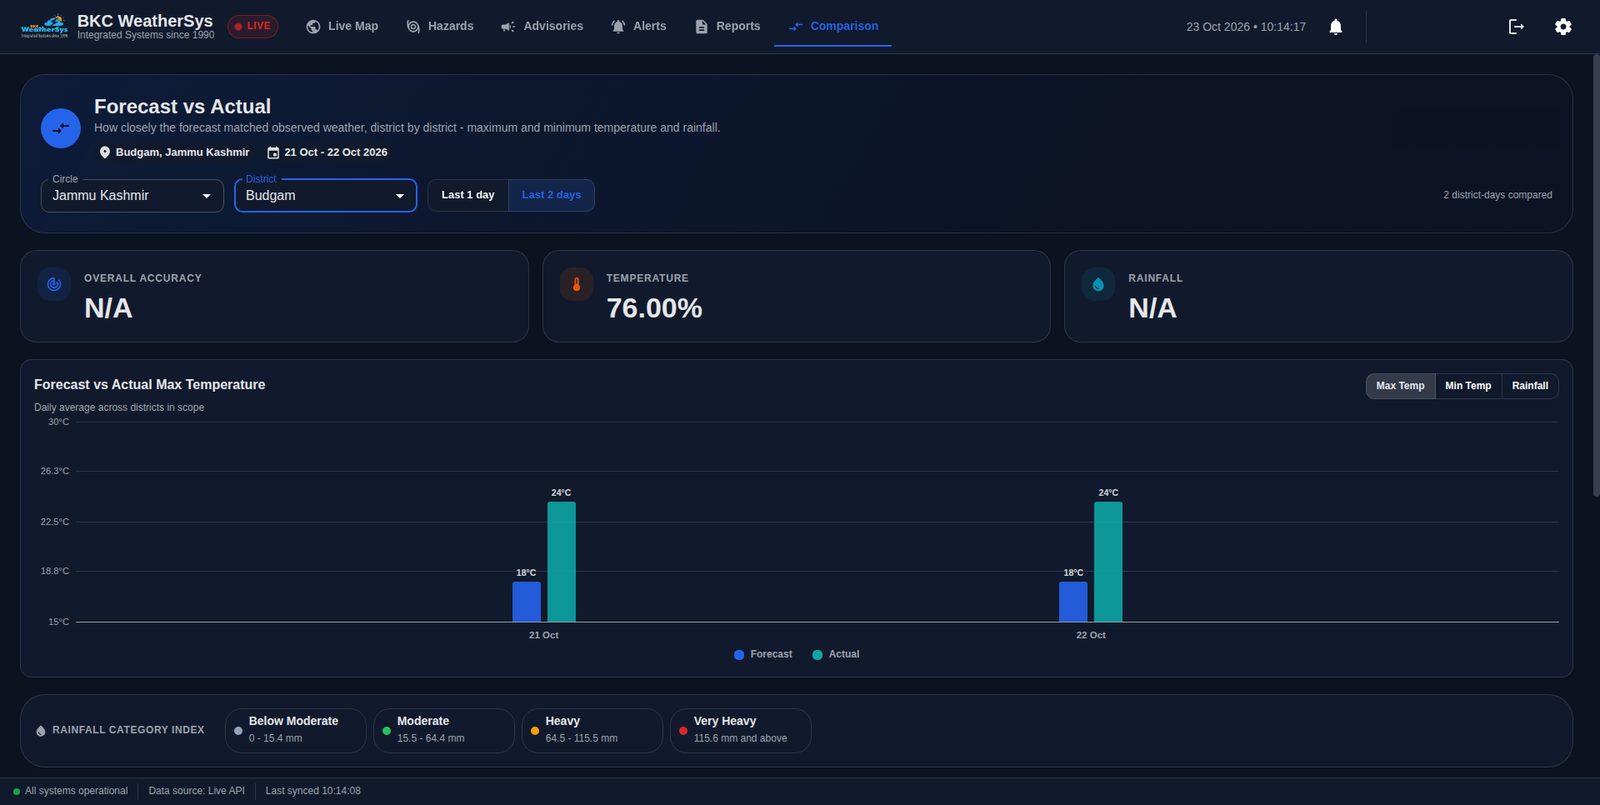
Task: Click the overall accuracy target icon
Action: pyautogui.click(x=54, y=285)
